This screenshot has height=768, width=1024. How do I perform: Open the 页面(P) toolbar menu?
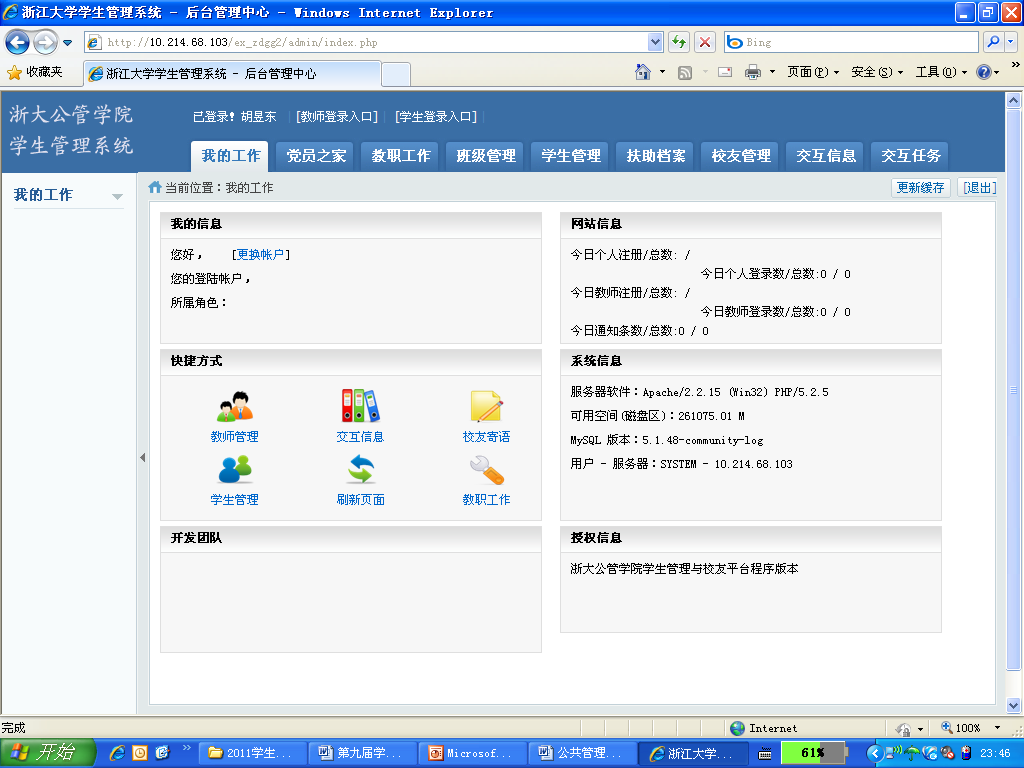tap(812, 72)
